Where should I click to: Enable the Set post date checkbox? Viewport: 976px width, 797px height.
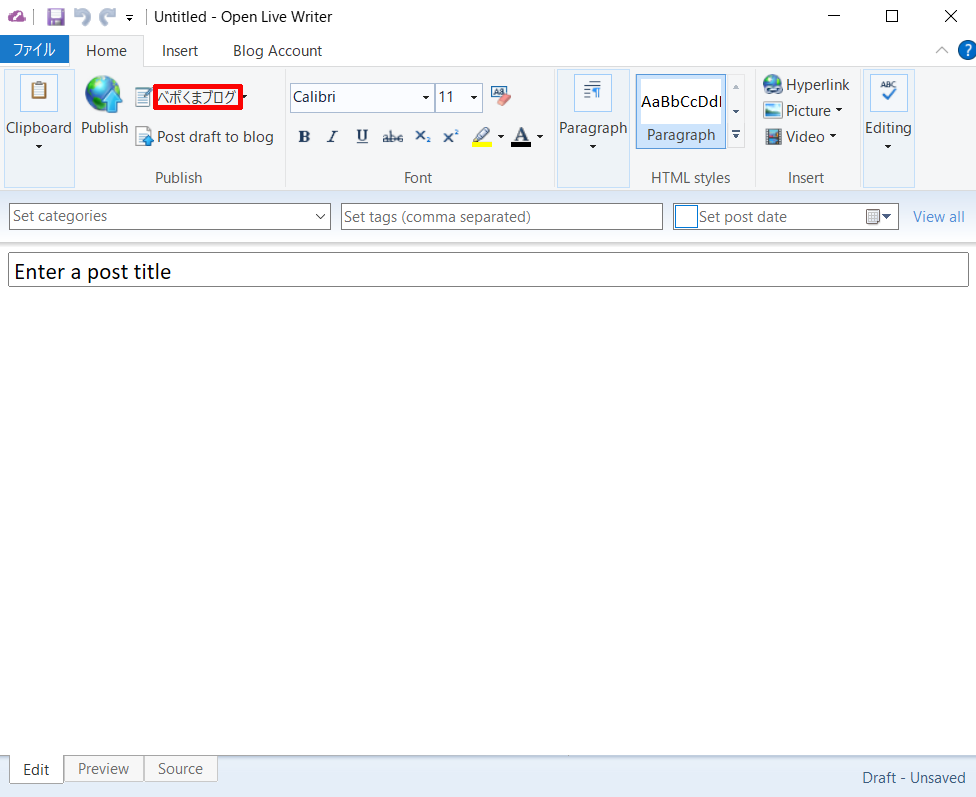tap(686, 217)
